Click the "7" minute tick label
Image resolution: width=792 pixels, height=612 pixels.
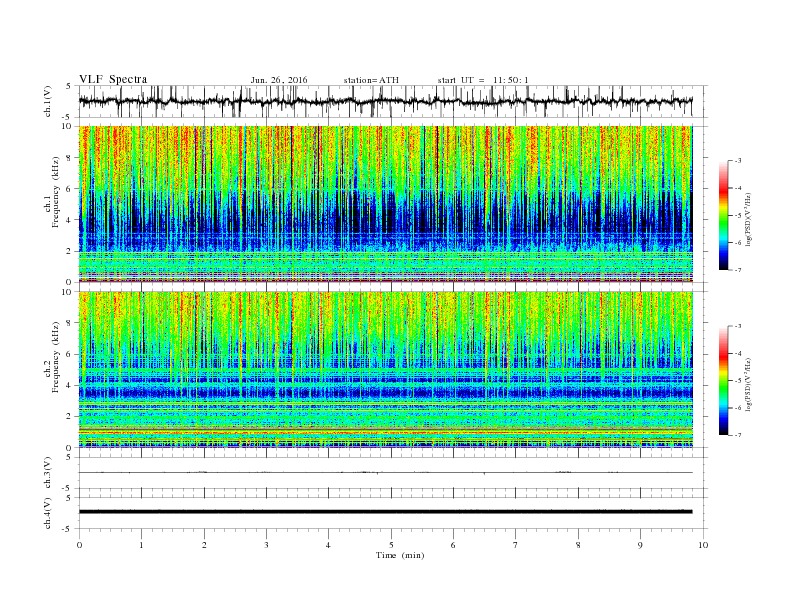[x=516, y=545]
